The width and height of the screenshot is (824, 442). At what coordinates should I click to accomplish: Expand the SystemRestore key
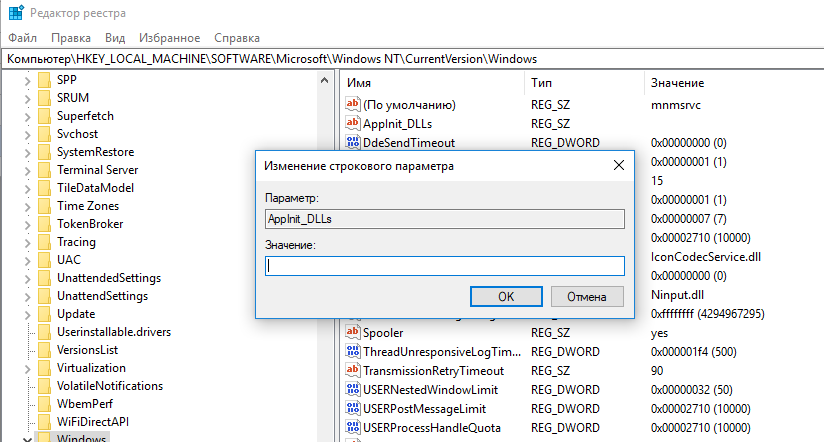26,152
